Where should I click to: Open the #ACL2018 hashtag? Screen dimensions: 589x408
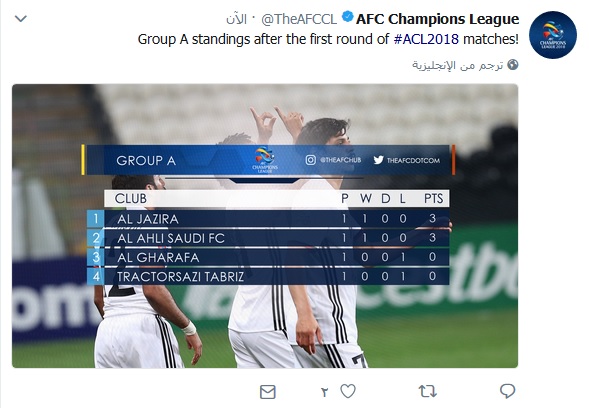click(426, 39)
